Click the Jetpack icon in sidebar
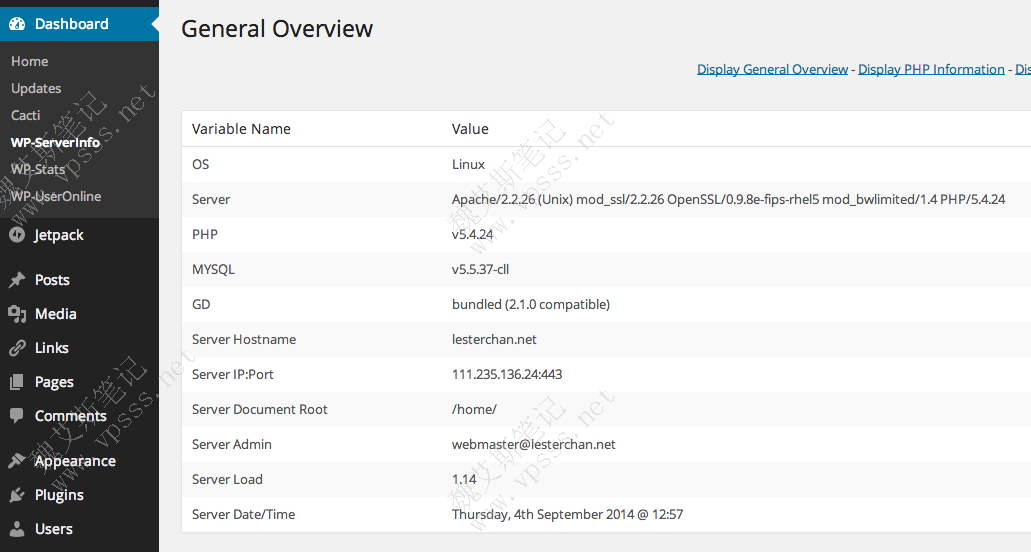 [17, 235]
